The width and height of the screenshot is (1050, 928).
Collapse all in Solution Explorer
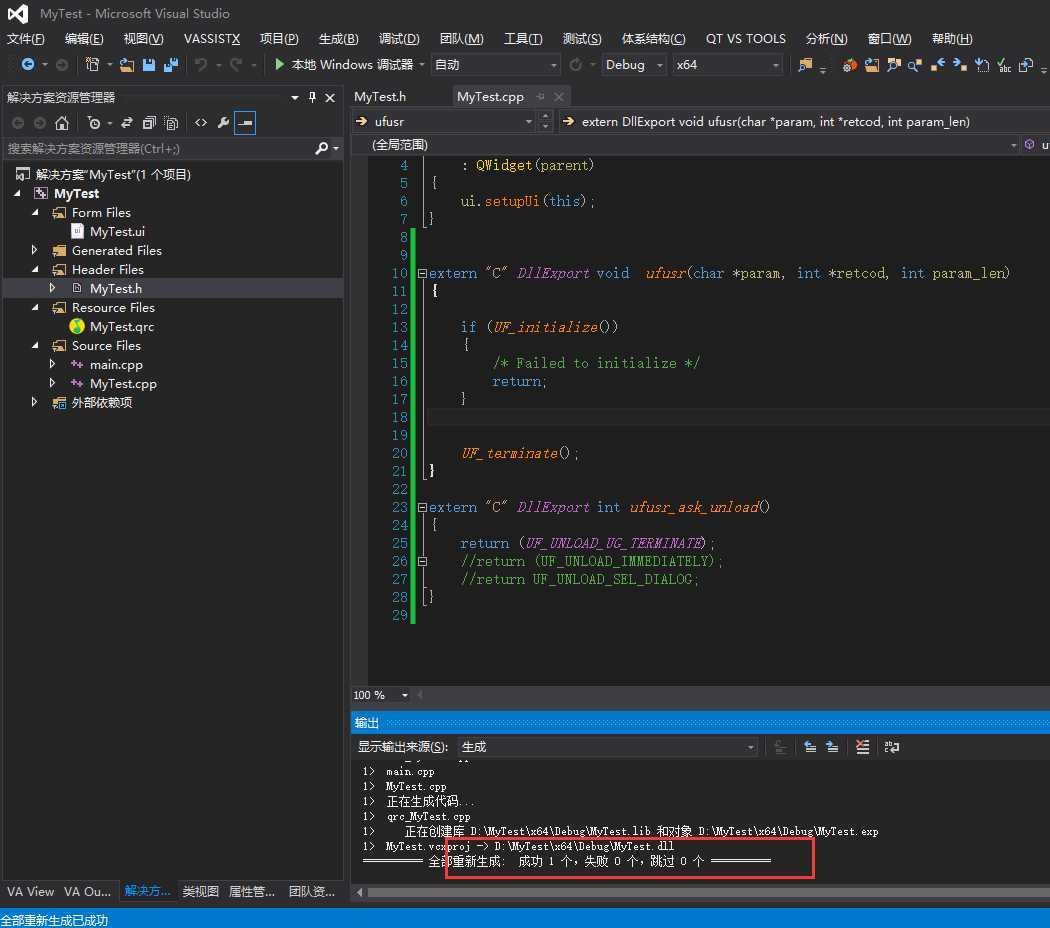click(149, 123)
